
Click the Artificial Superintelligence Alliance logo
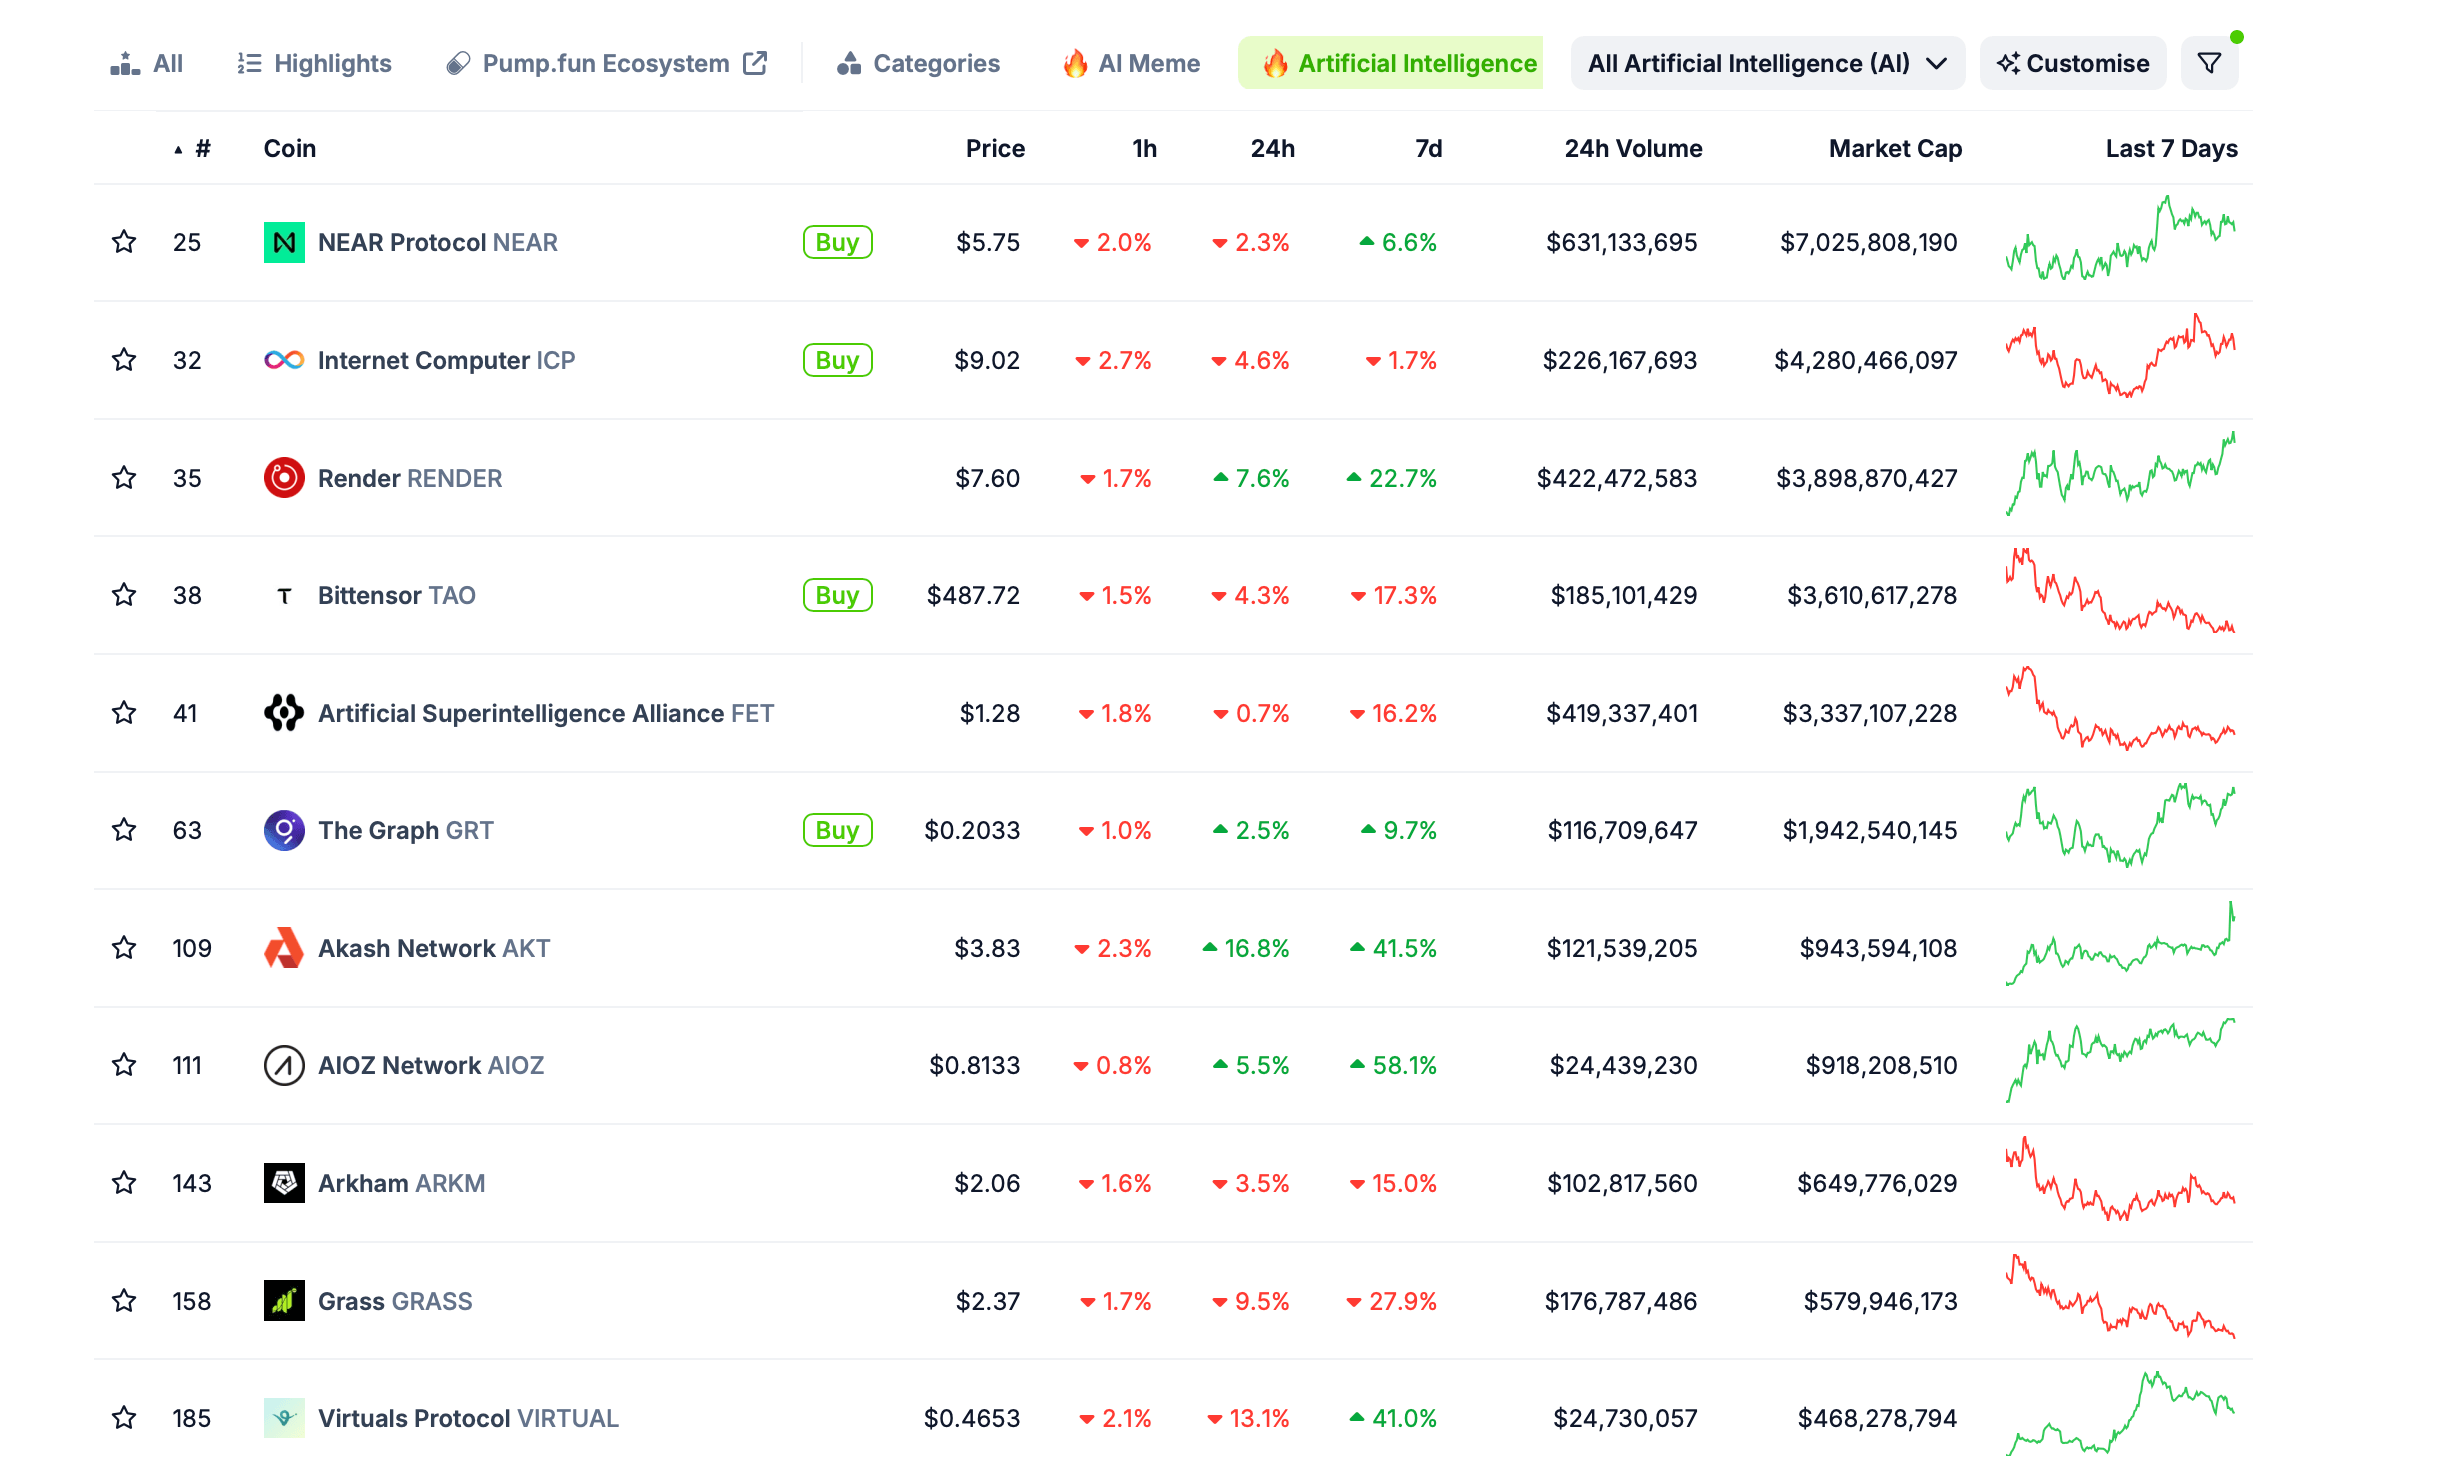click(284, 713)
